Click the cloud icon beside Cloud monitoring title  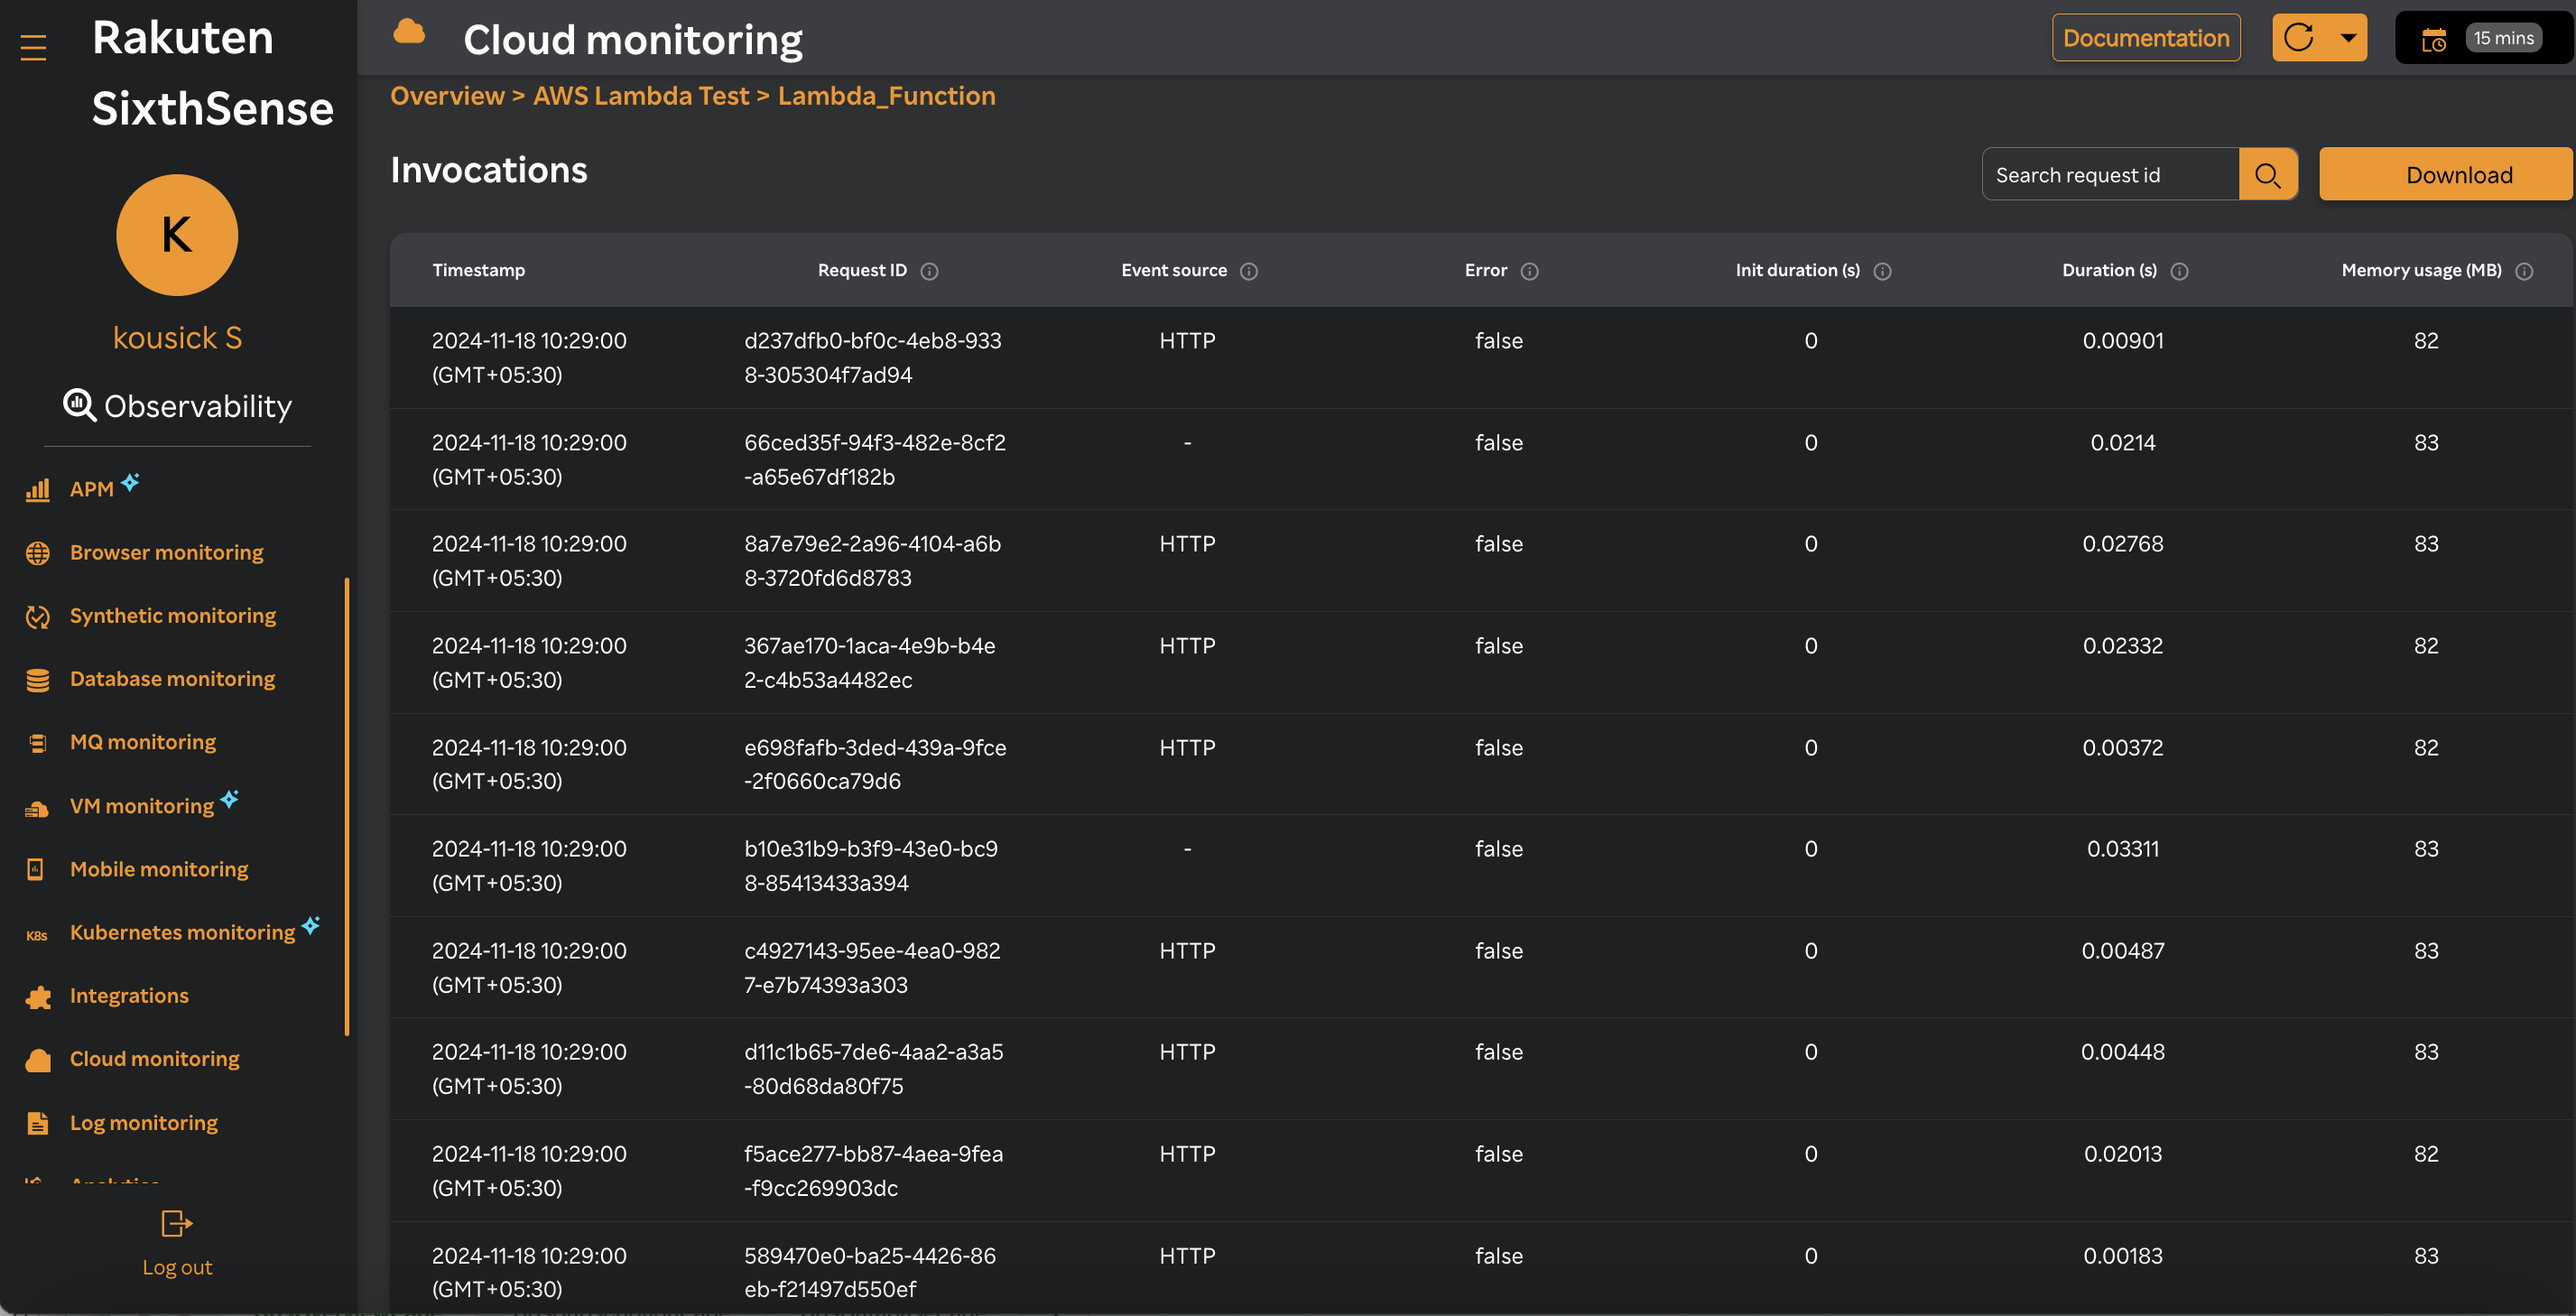pyautogui.click(x=409, y=32)
